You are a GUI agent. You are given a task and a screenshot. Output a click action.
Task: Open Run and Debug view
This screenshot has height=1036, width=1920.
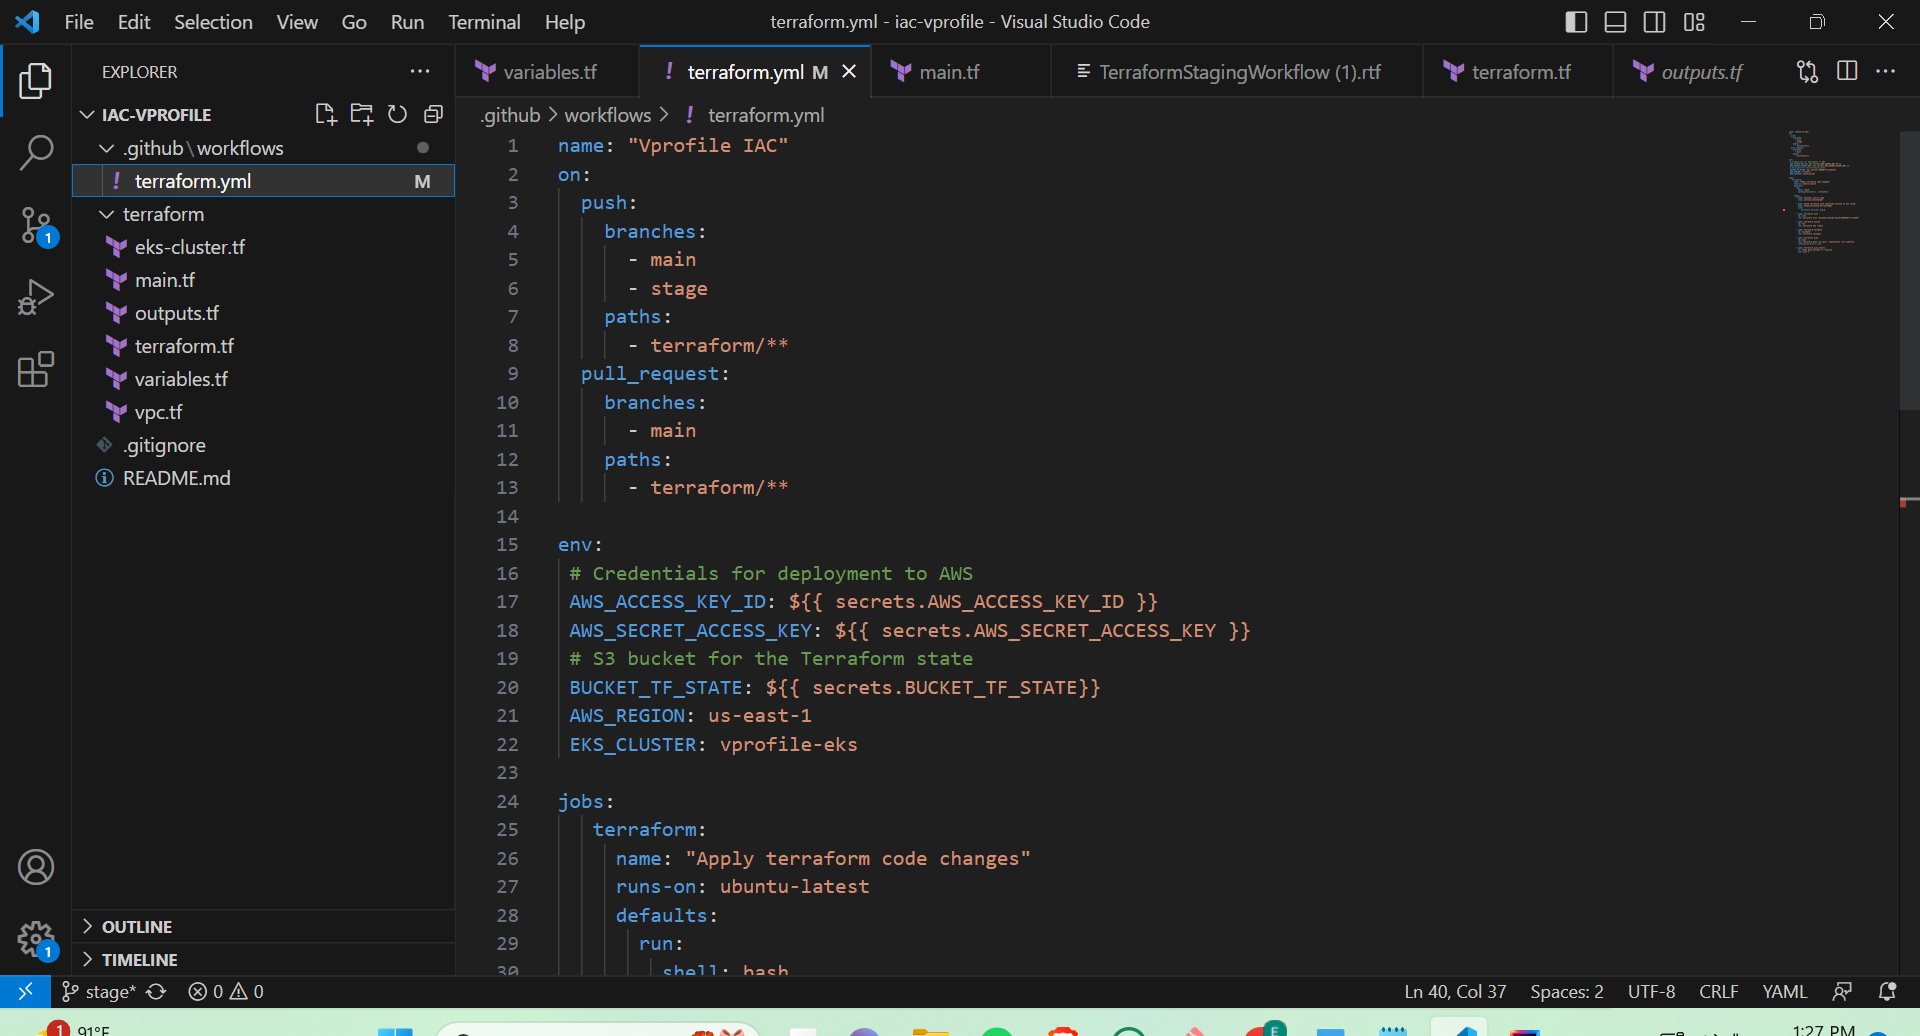tap(36, 298)
